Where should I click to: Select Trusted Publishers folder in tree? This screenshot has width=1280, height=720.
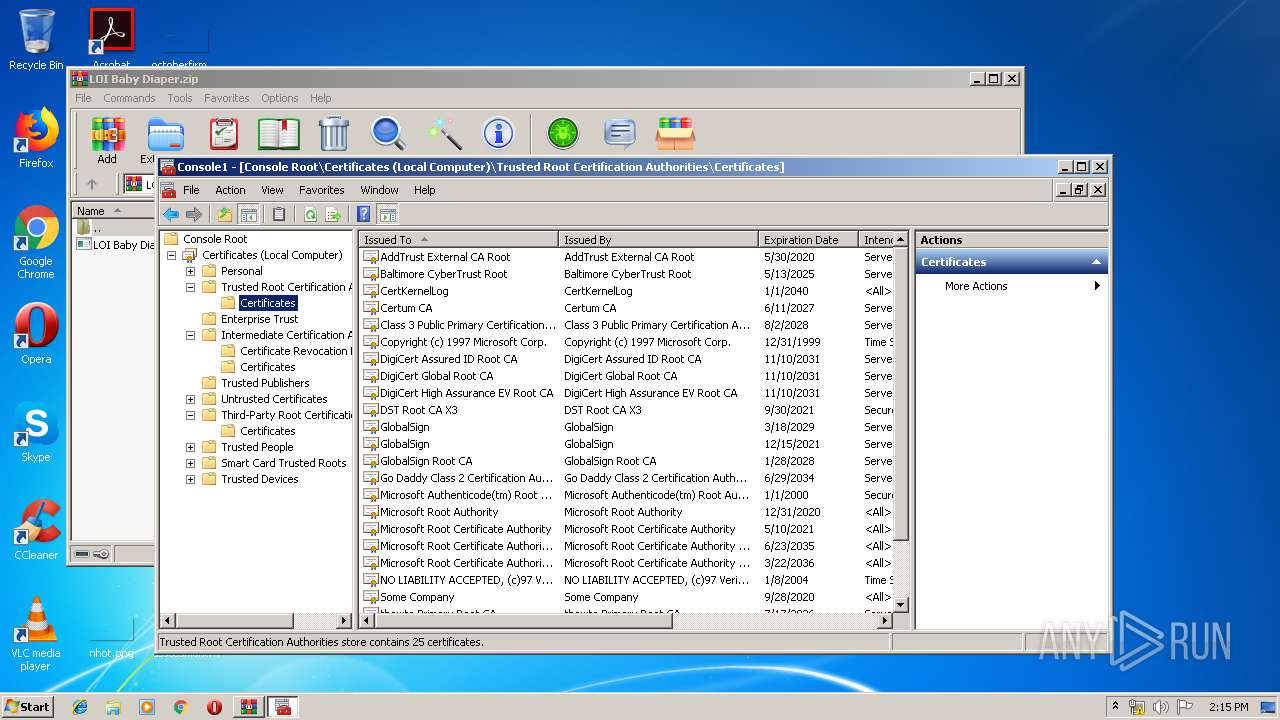[265, 383]
